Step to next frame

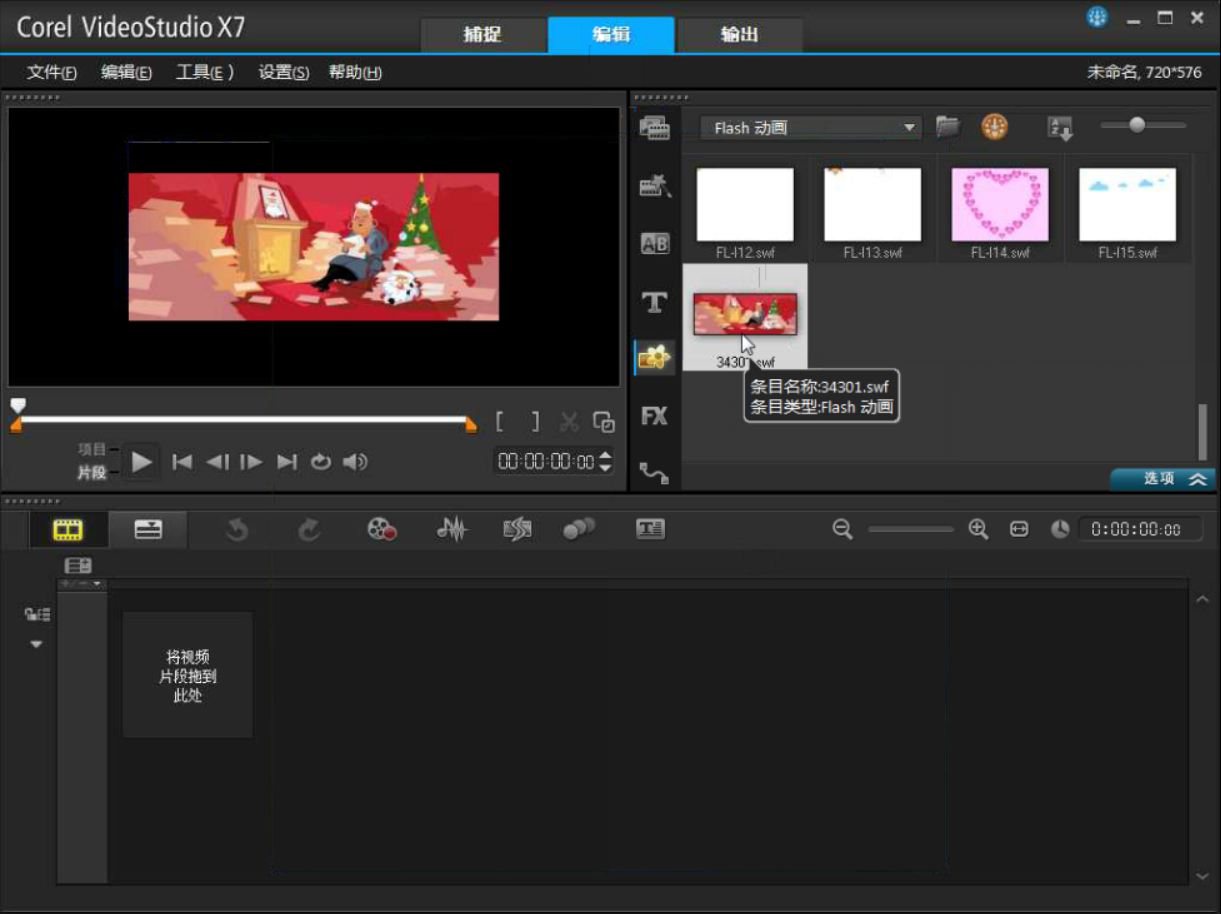[251, 462]
